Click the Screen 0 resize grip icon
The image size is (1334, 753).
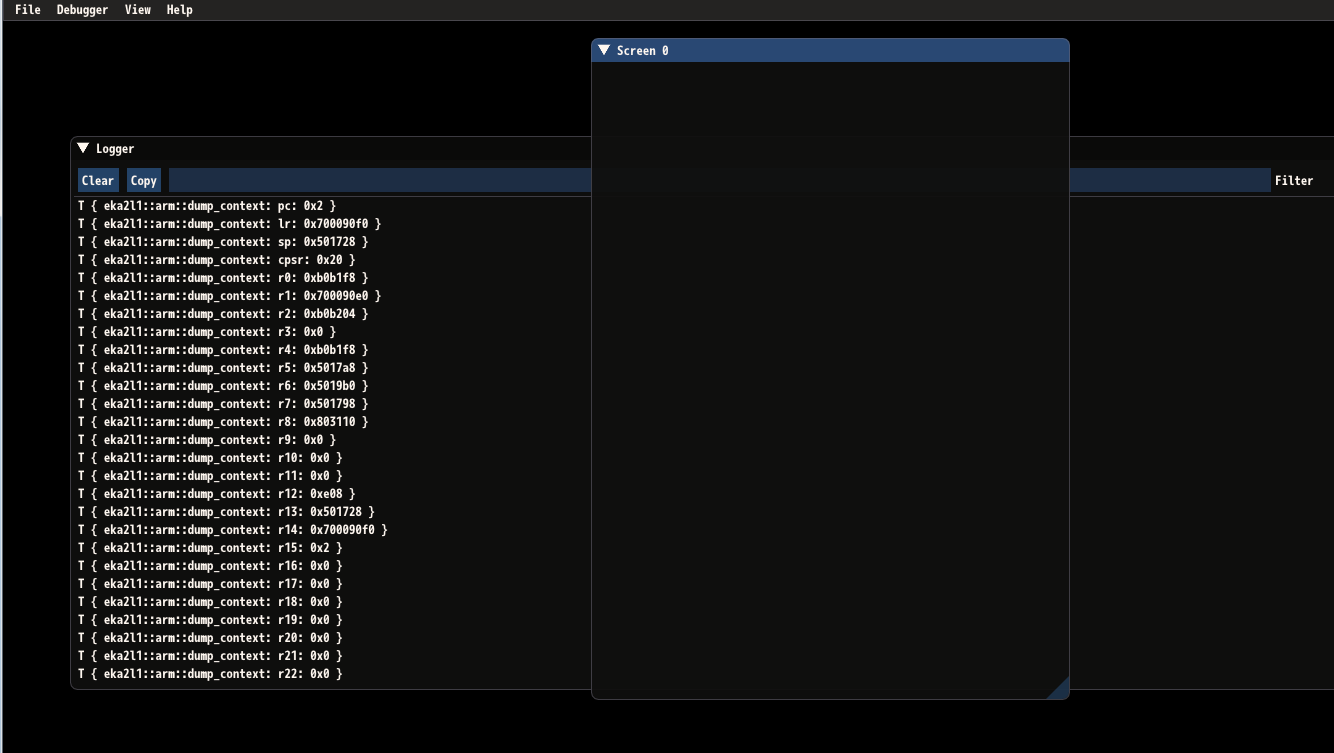(x=1060, y=689)
